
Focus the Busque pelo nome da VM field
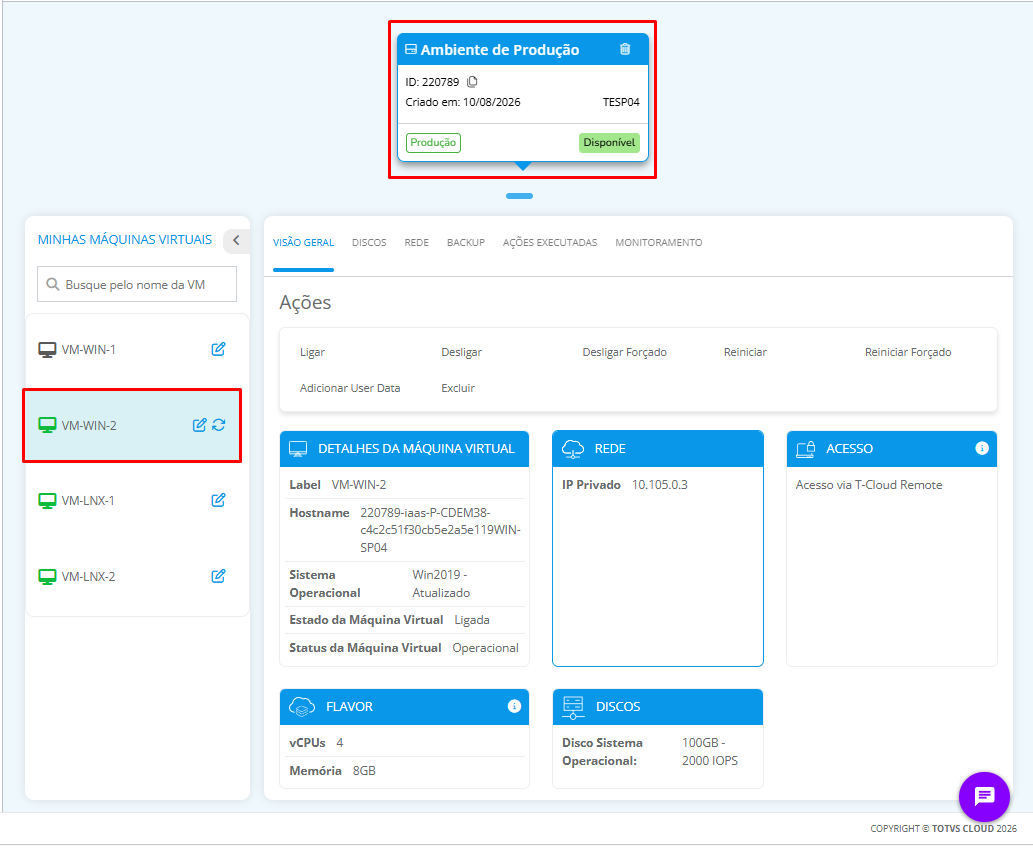pyautogui.click(x=137, y=284)
